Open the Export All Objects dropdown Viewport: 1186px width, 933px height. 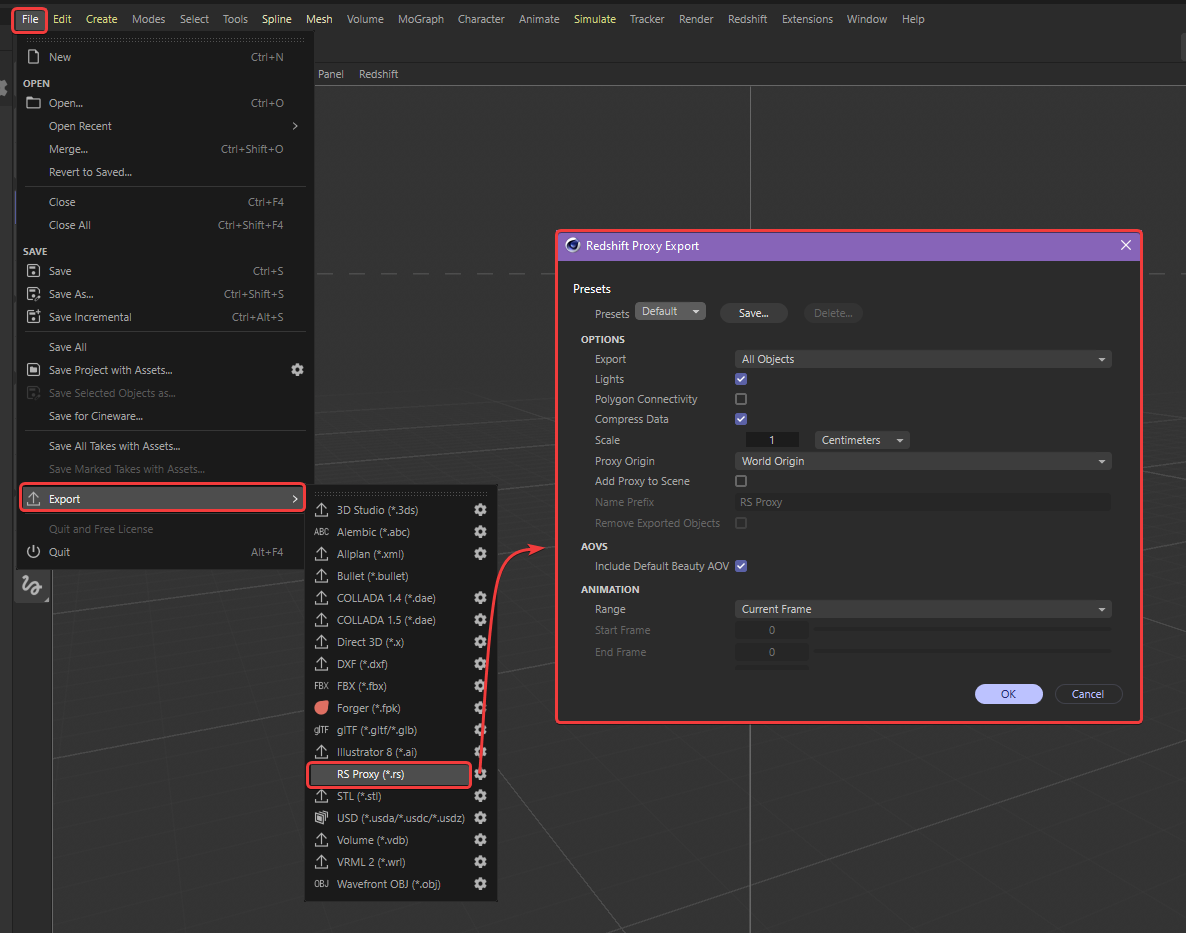(x=923, y=359)
